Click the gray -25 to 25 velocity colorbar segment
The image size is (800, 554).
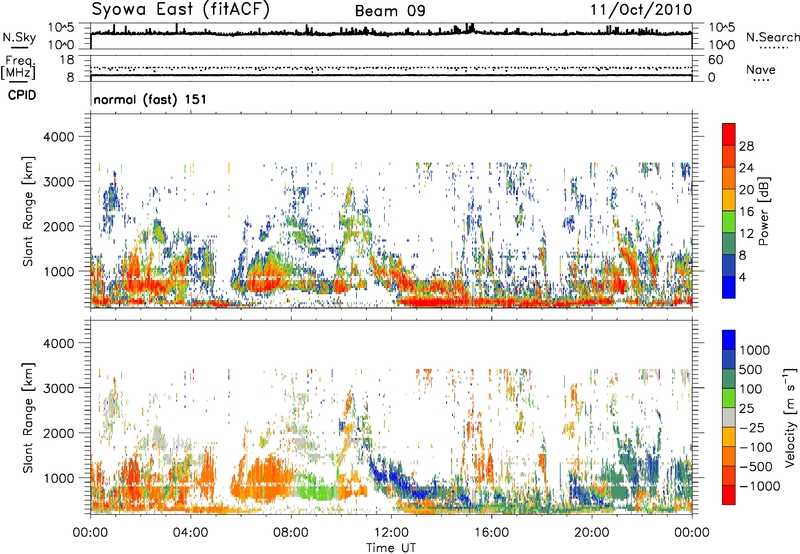coord(729,417)
